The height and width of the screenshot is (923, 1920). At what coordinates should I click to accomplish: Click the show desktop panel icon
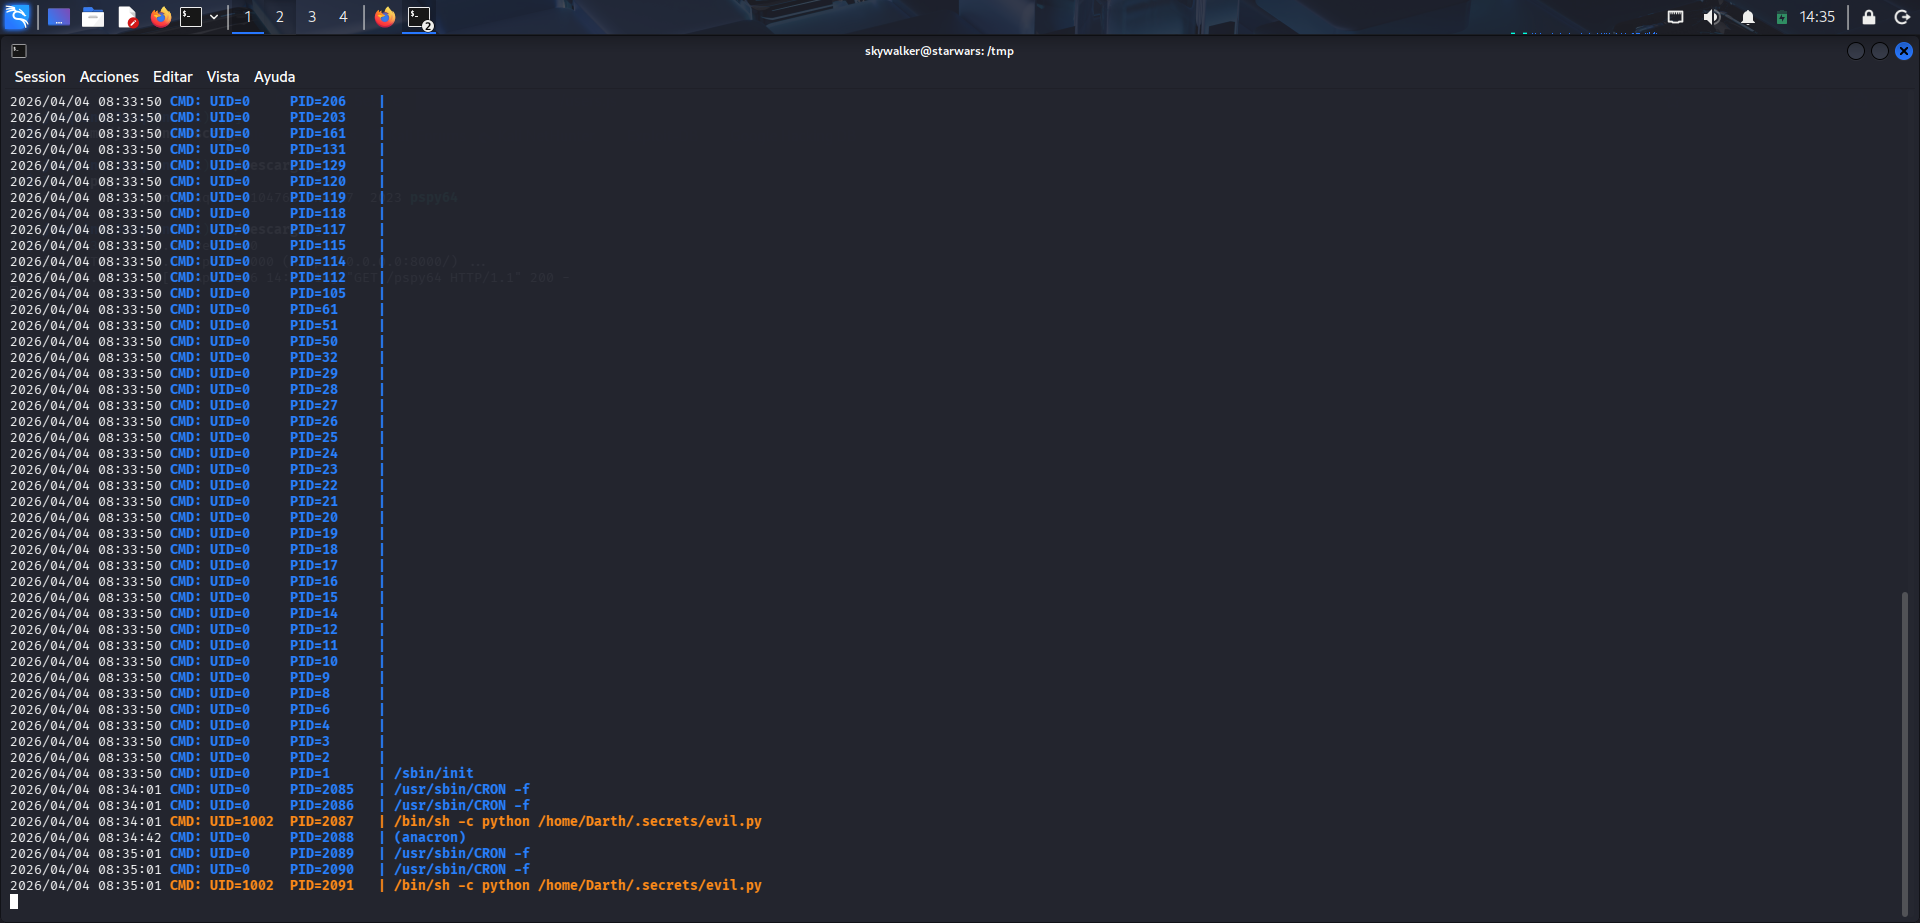tap(59, 17)
